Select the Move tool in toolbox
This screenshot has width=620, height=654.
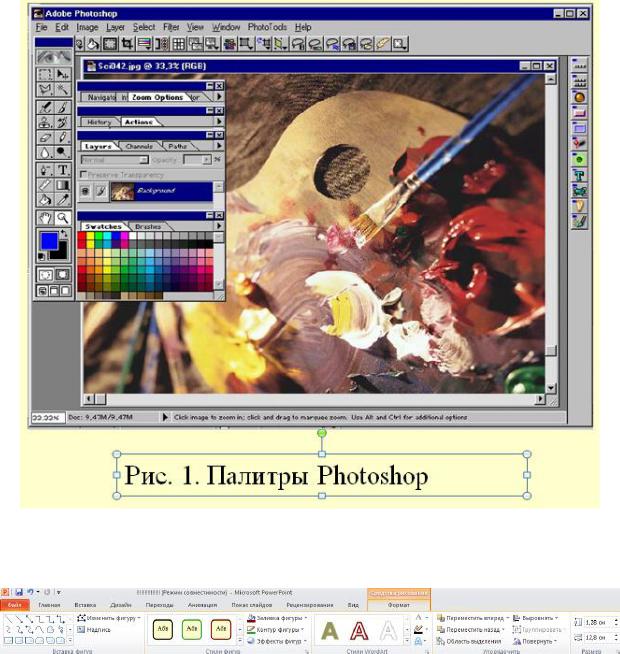pyautogui.click(x=62, y=75)
